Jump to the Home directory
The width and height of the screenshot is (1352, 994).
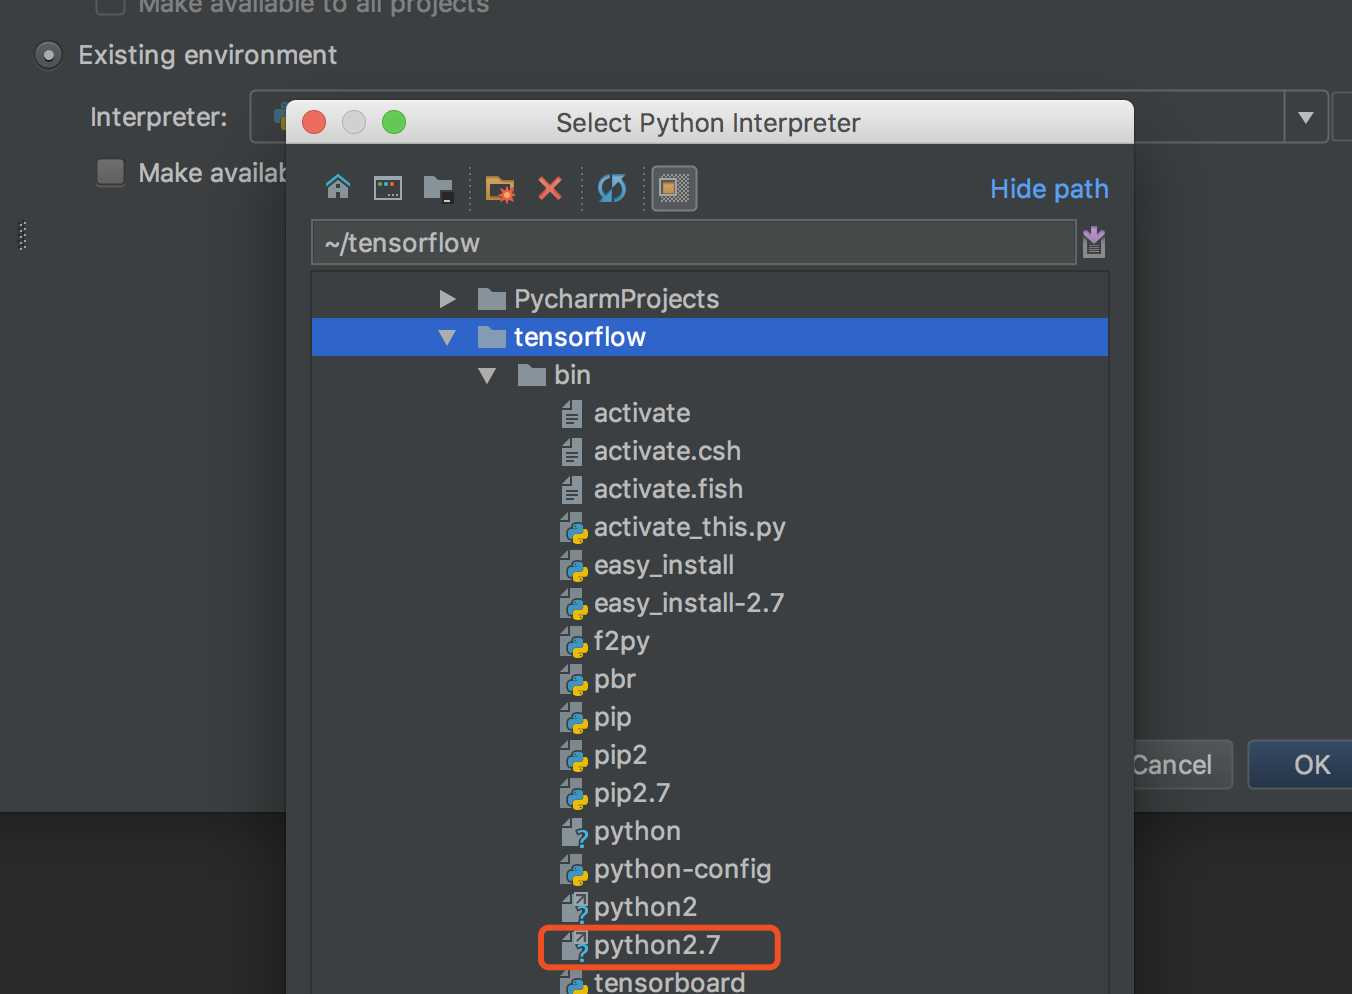coord(337,188)
